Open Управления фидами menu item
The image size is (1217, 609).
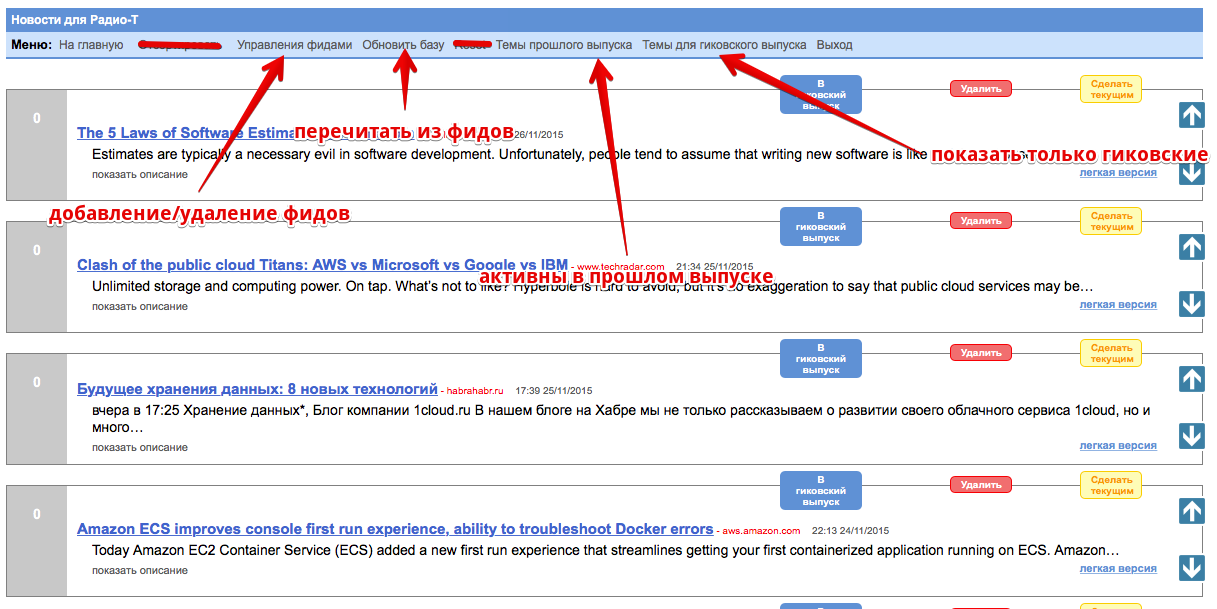click(x=294, y=45)
